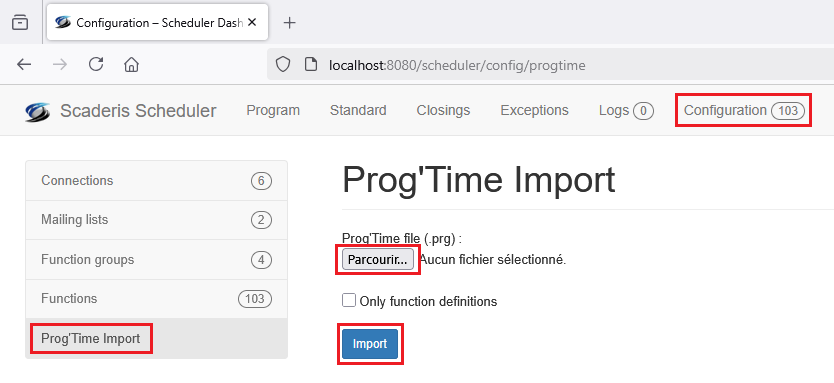Switch to the Standard page
The width and height of the screenshot is (834, 383).
point(358,110)
